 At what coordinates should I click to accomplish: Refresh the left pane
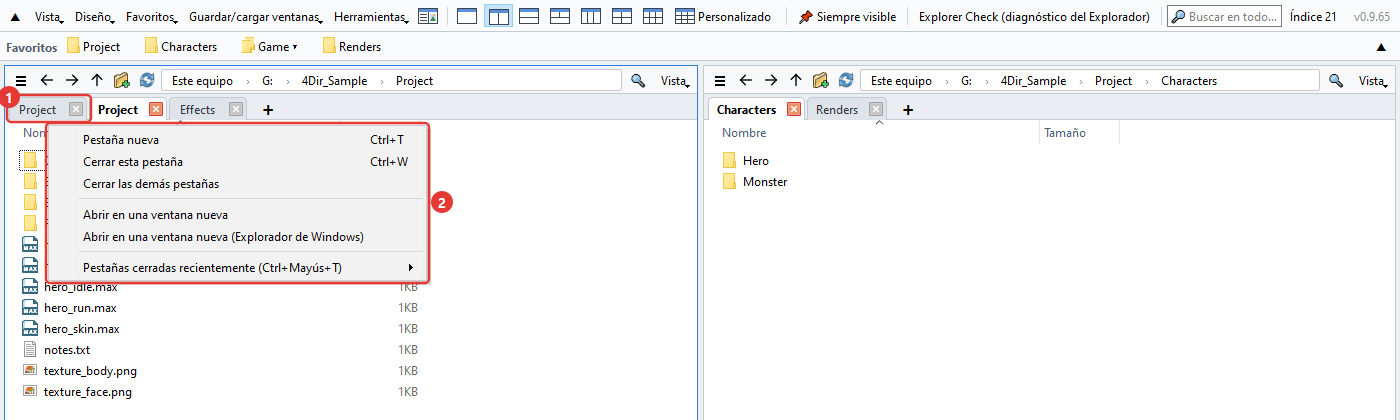click(147, 81)
